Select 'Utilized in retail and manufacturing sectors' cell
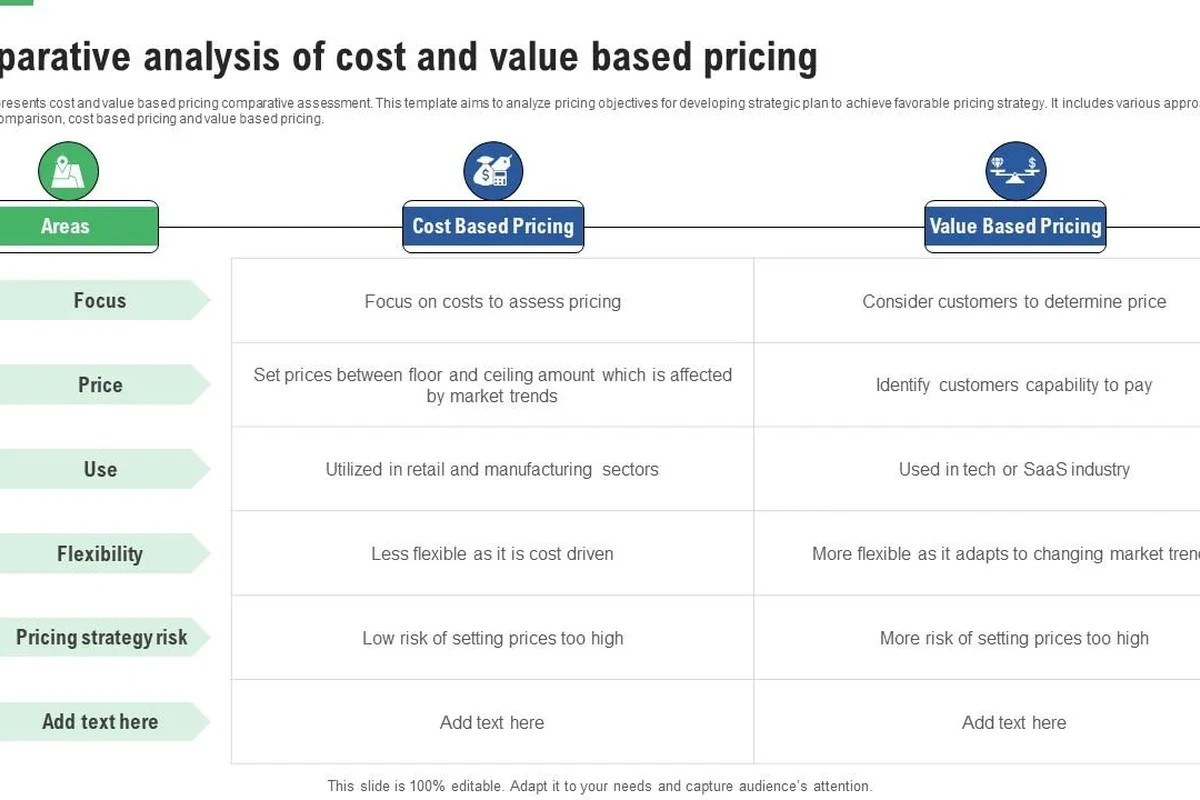Image resolution: width=1200 pixels, height=800 pixels. point(493,469)
